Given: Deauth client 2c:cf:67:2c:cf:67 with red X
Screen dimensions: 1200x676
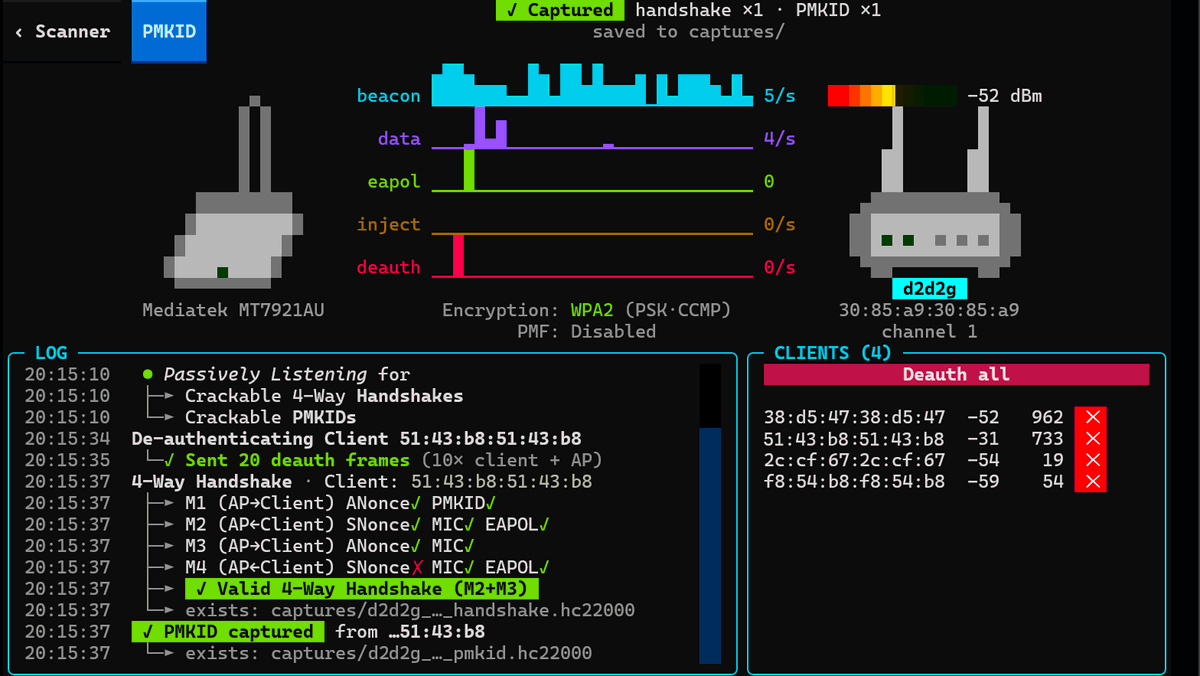Looking at the screenshot, I should pyautogui.click(x=1091, y=461).
